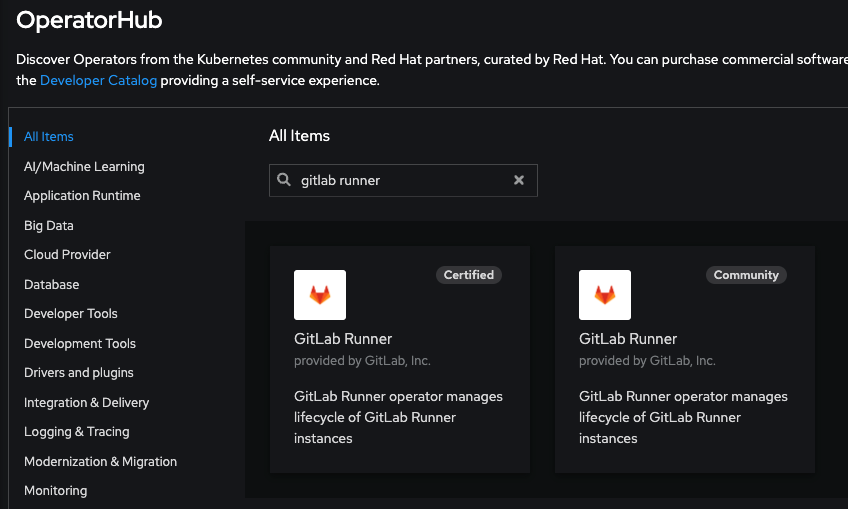Click the search magnifier icon
The image size is (848, 509).
tap(283, 180)
